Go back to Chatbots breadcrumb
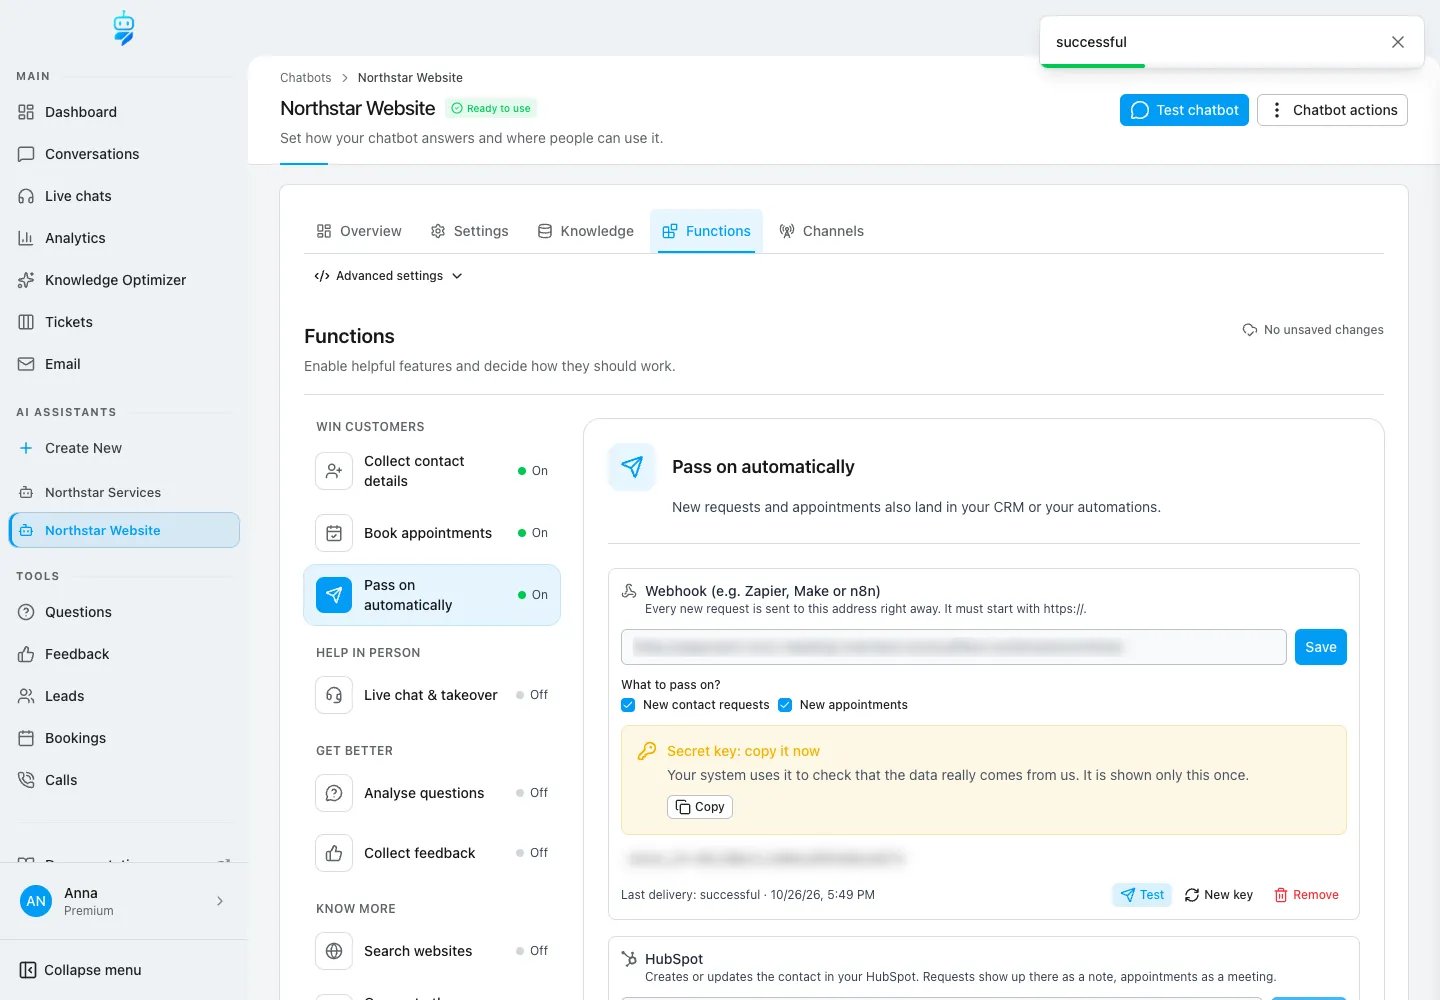1440x1000 pixels. 305,78
